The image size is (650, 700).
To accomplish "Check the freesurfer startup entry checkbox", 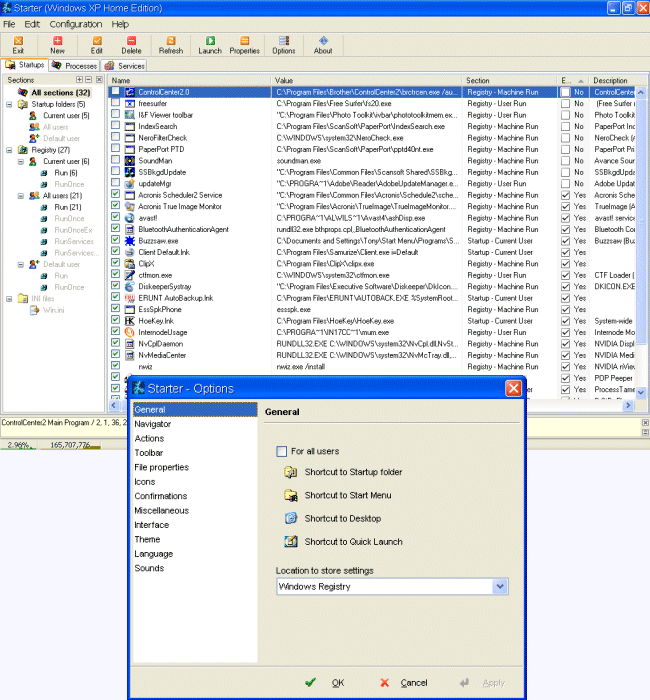I will [x=116, y=103].
